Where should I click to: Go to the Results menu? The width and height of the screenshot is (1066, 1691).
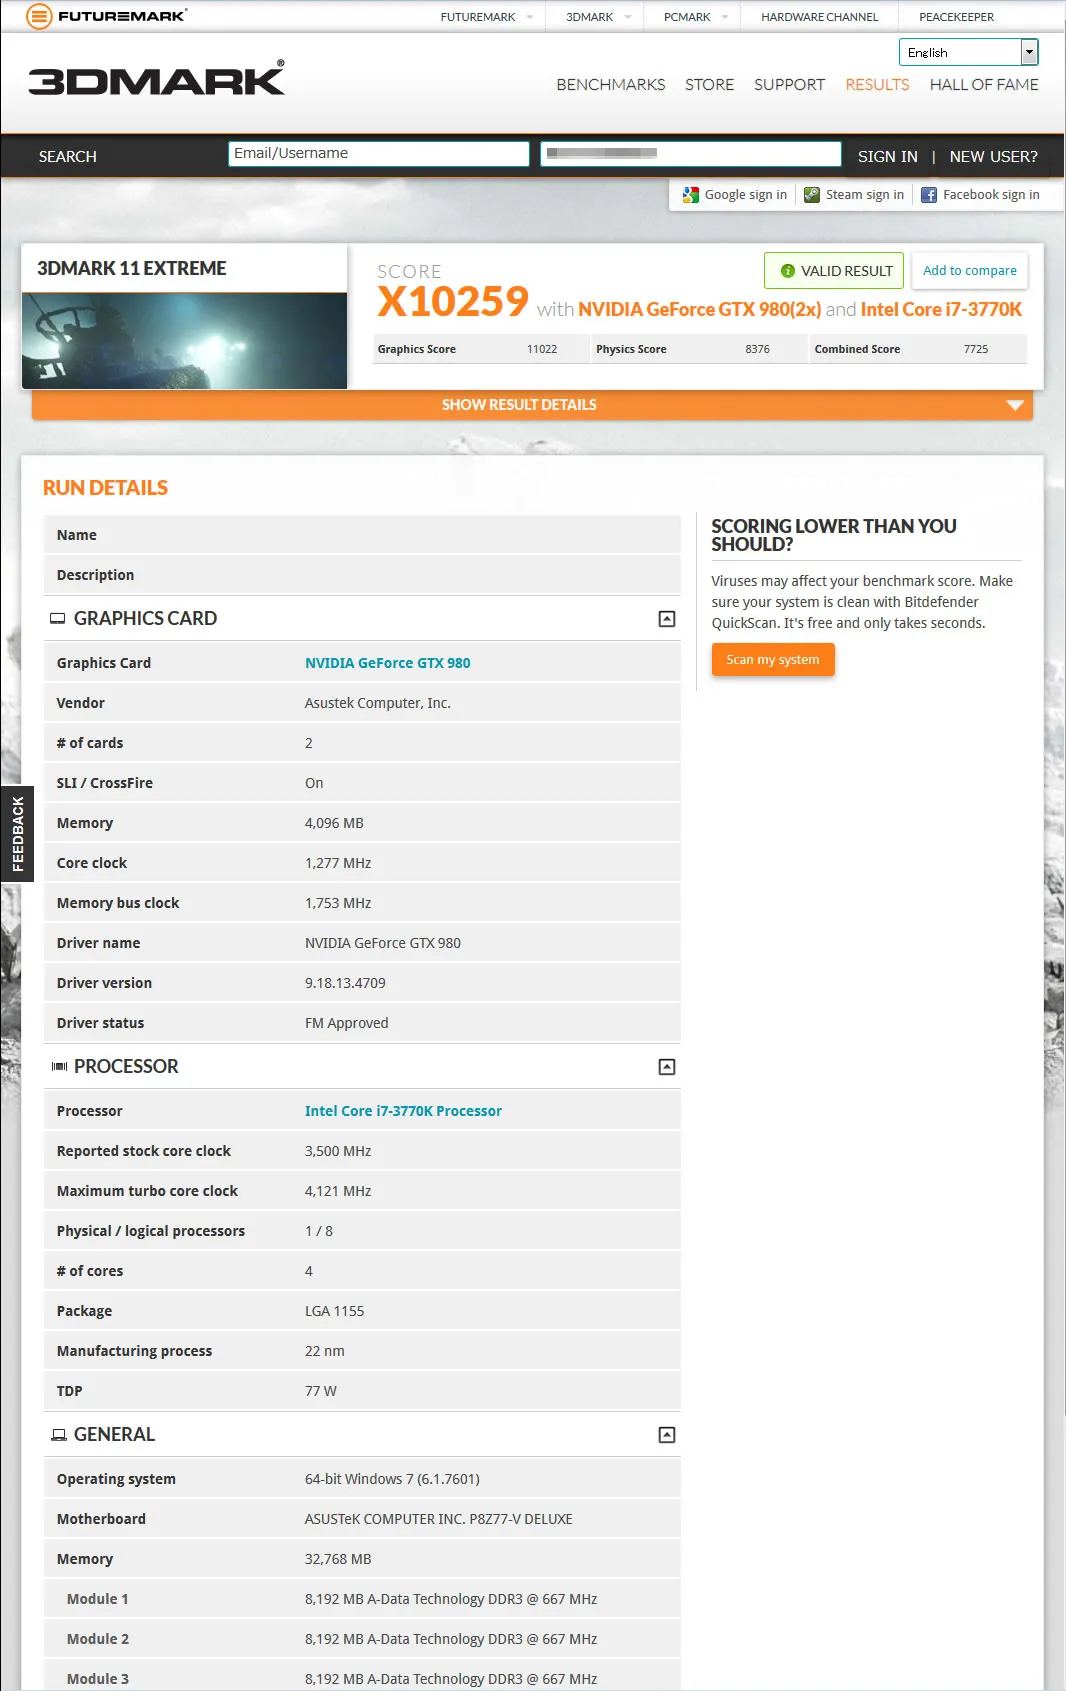click(878, 85)
